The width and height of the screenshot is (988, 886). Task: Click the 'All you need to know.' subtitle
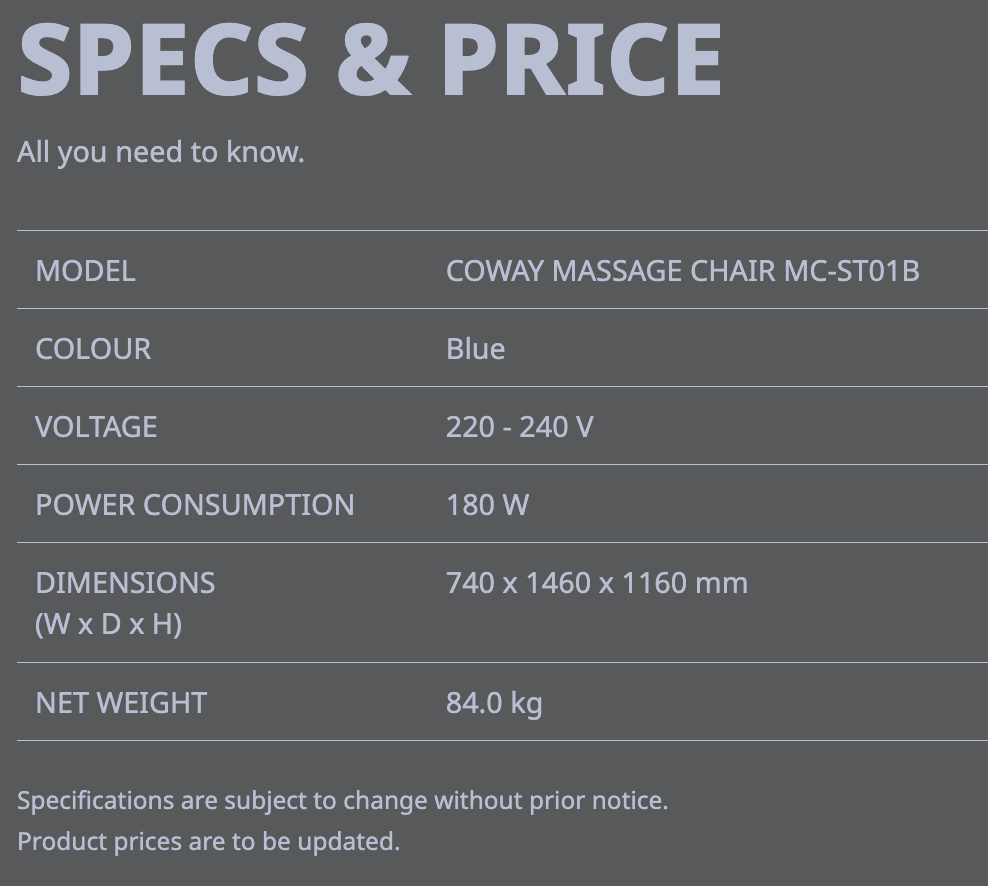coord(161,152)
